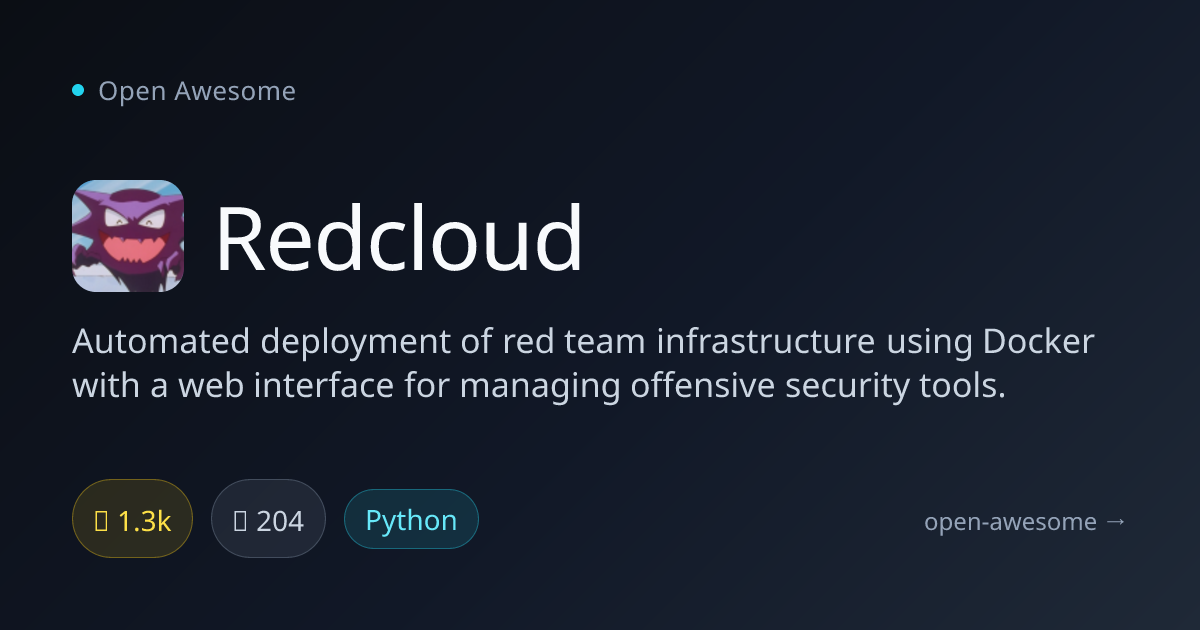Click the description line starting 'Automated deployment'
Image resolution: width=1200 pixels, height=630 pixels.
[584, 342]
